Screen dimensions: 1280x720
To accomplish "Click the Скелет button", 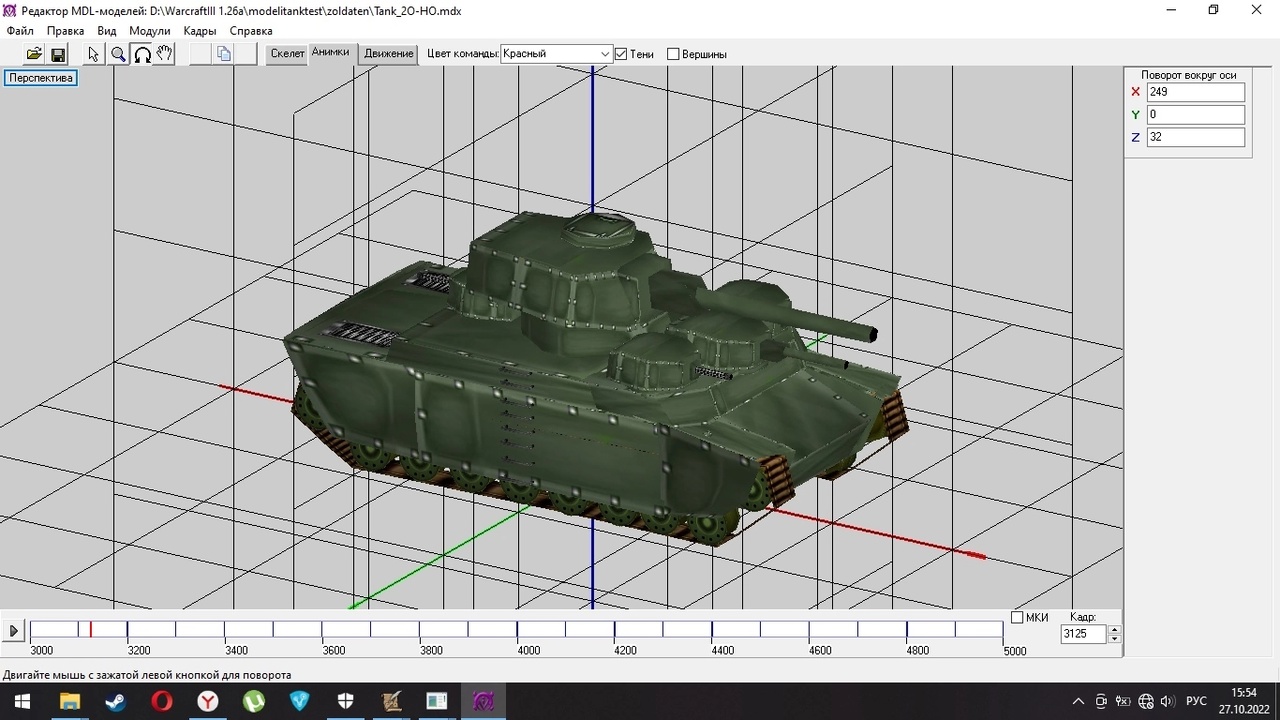I will 287,54.
